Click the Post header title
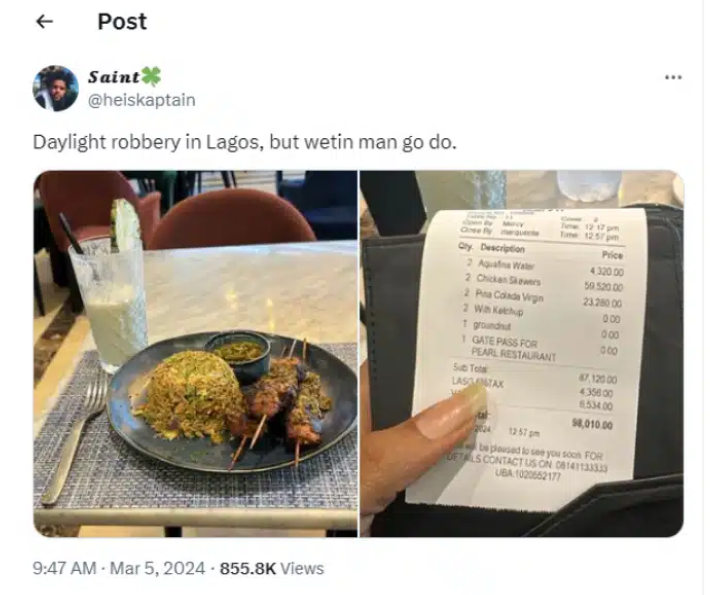 [x=122, y=21]
